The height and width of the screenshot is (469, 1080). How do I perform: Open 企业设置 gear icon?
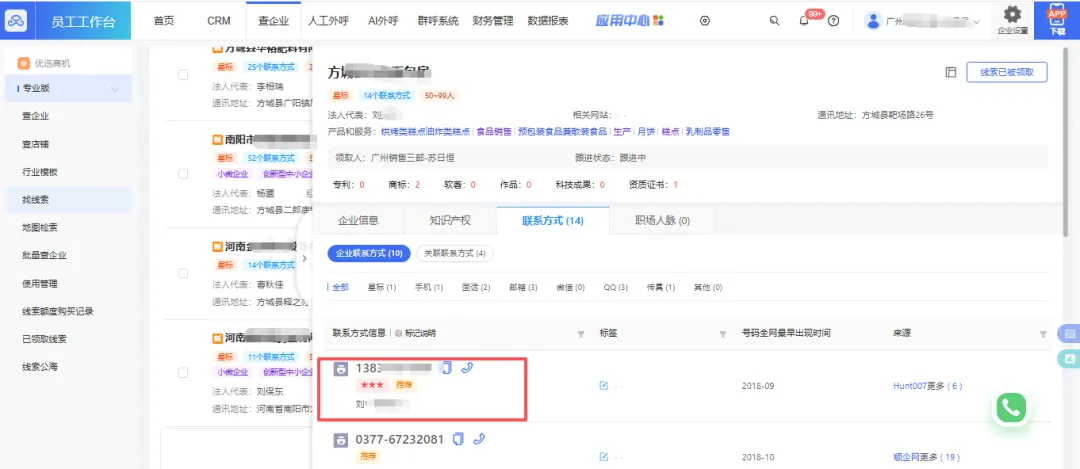pyautogui.click(x=1012, y=14)
